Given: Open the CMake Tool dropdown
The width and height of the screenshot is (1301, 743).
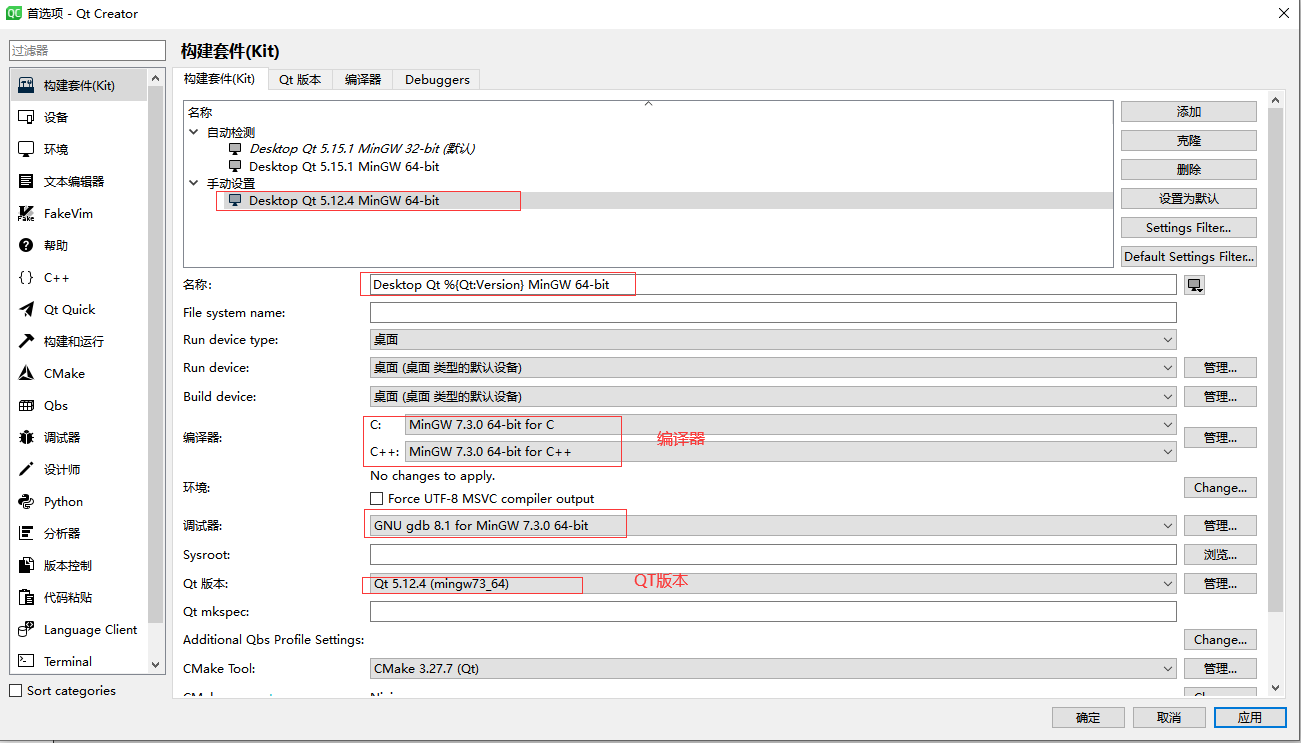Looking at the screenshot, I should coord(773,668).
